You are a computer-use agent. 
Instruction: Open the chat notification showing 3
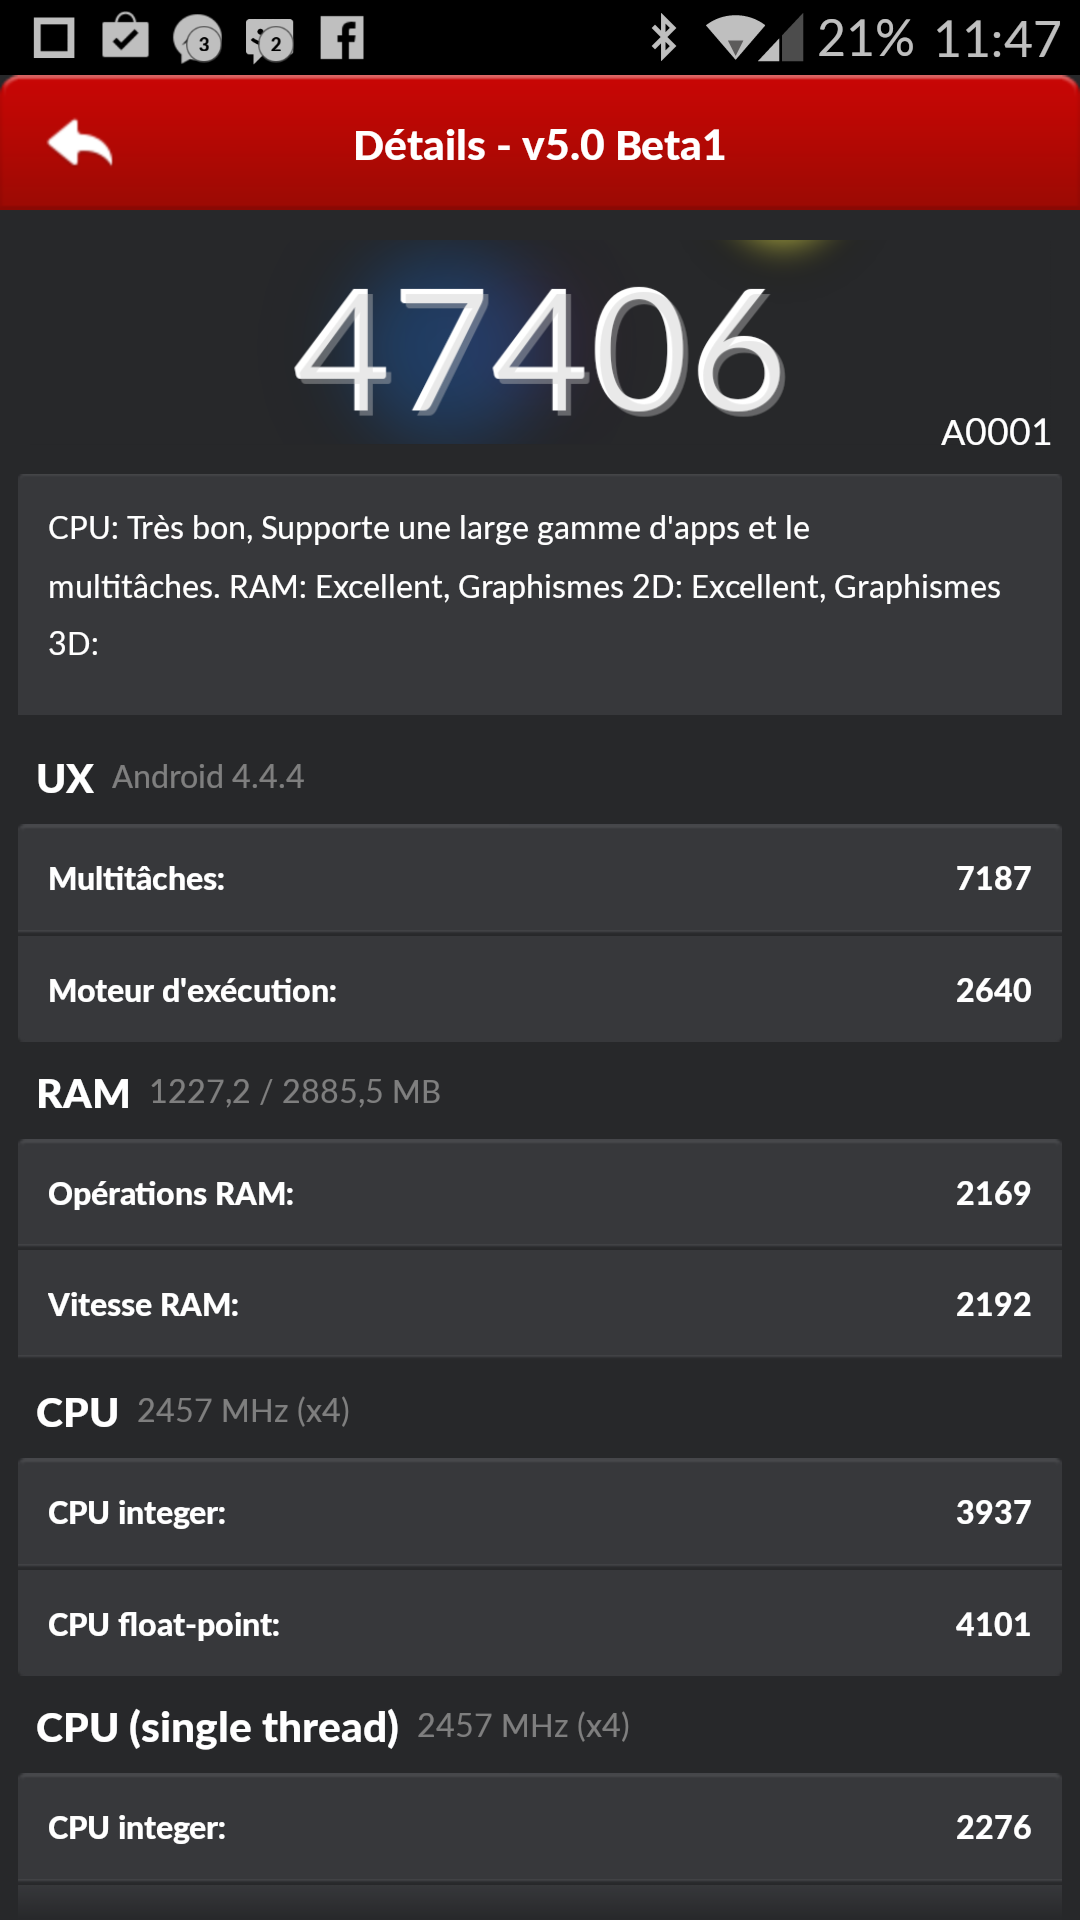(198, 41)
